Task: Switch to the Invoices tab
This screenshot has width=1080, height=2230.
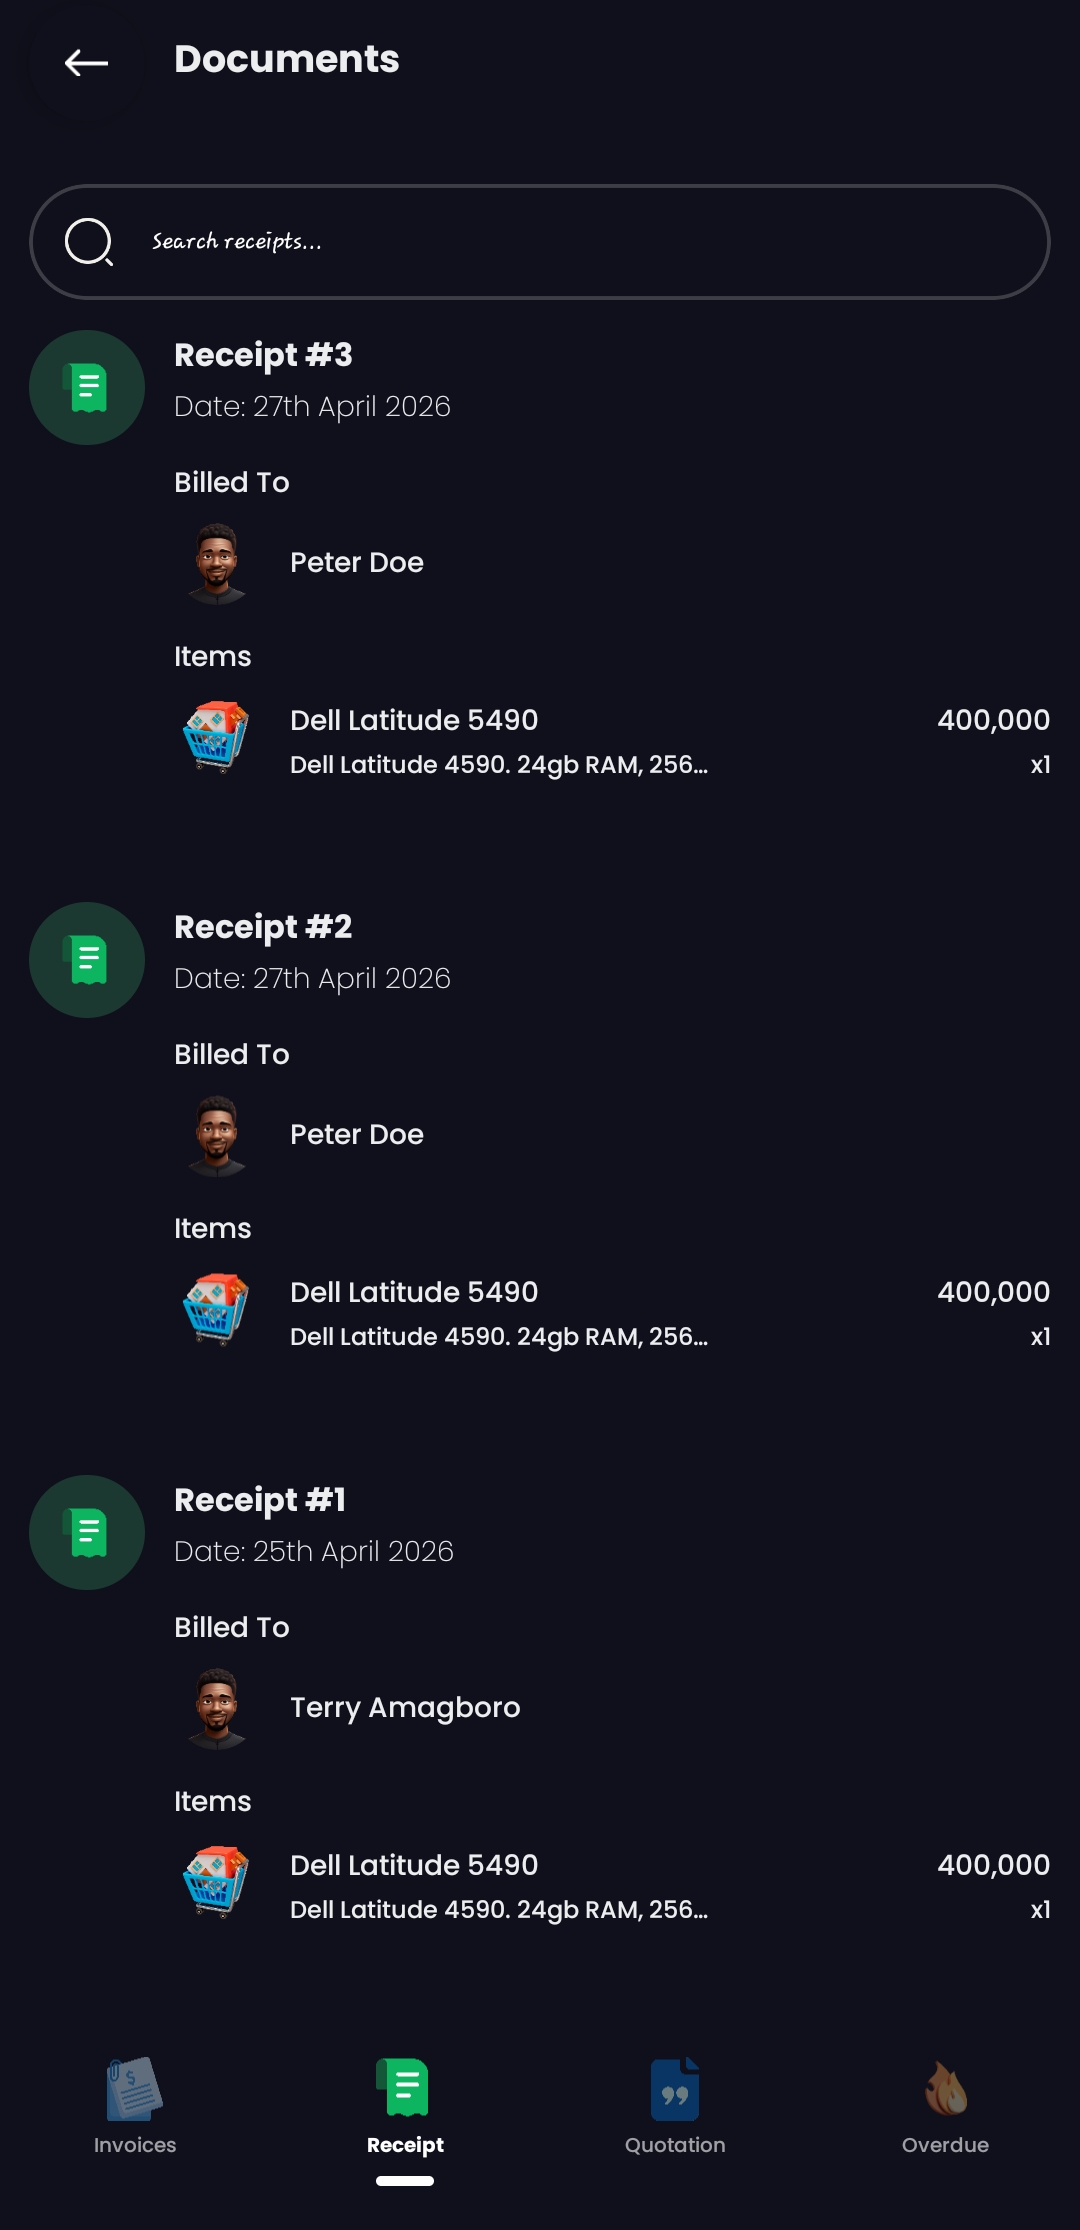Action: pyautogui.click(x=135, y=2106)
